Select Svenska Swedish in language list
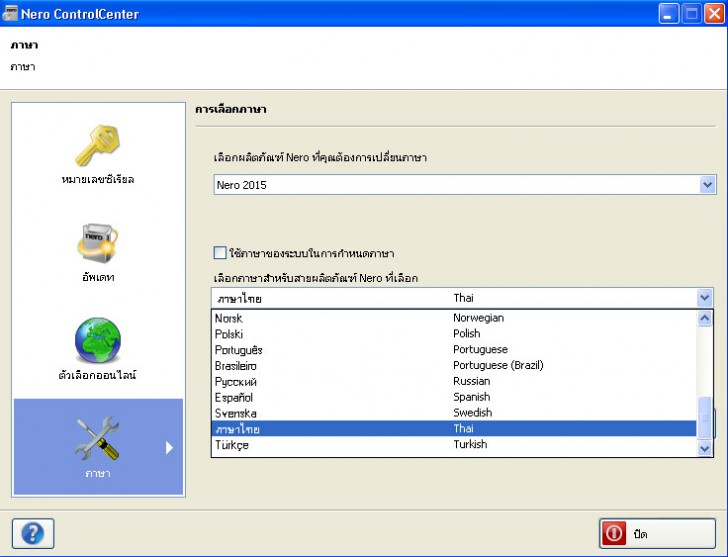This screenshot has height=557, width=728. (454, 413)
